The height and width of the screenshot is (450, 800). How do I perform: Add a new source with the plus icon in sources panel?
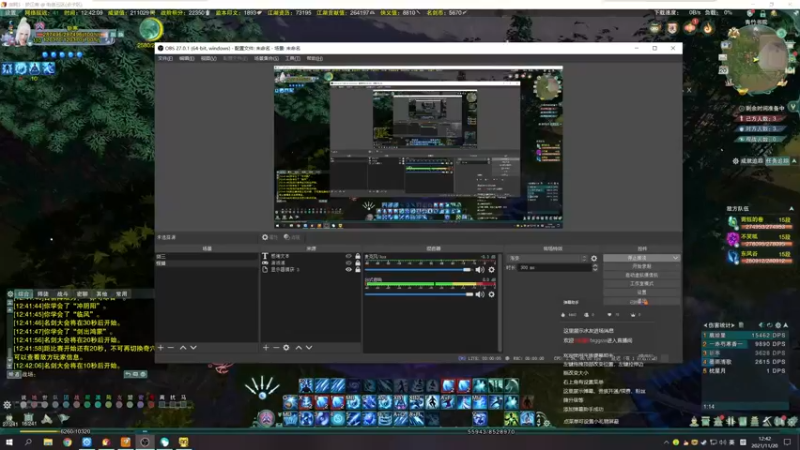tap(266, 347)
